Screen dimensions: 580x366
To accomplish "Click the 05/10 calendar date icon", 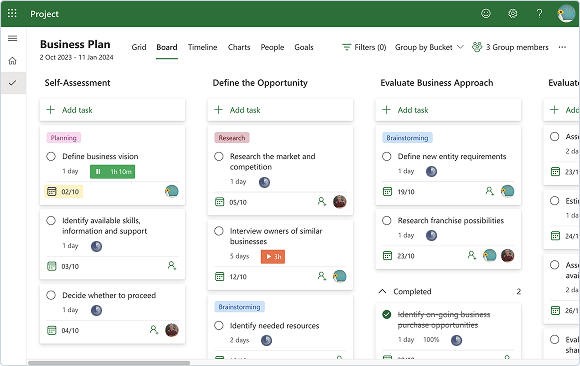I will [220, 202].
